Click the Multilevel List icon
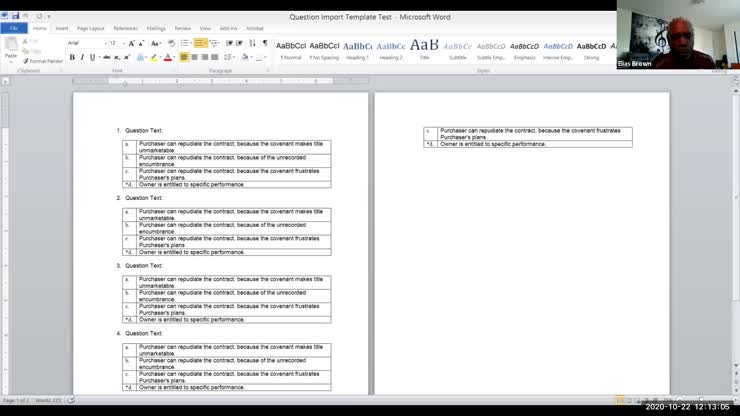740x416 pixels. click(x=213, y=43)
